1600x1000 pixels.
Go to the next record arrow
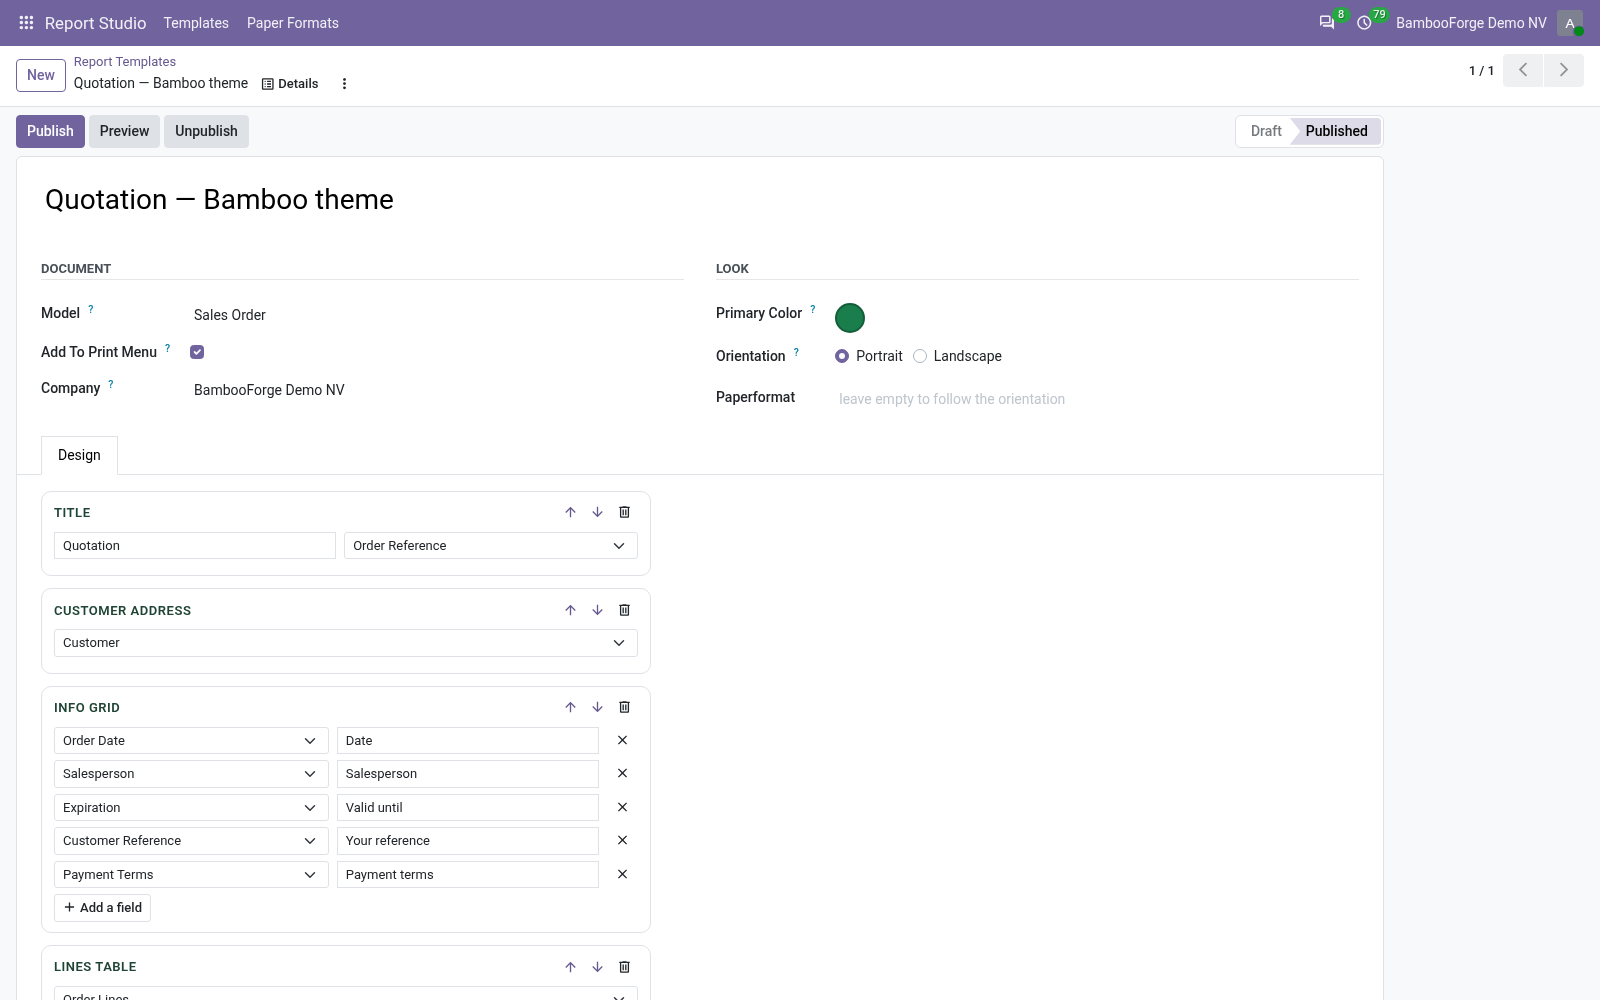[x=1564, y=70]
